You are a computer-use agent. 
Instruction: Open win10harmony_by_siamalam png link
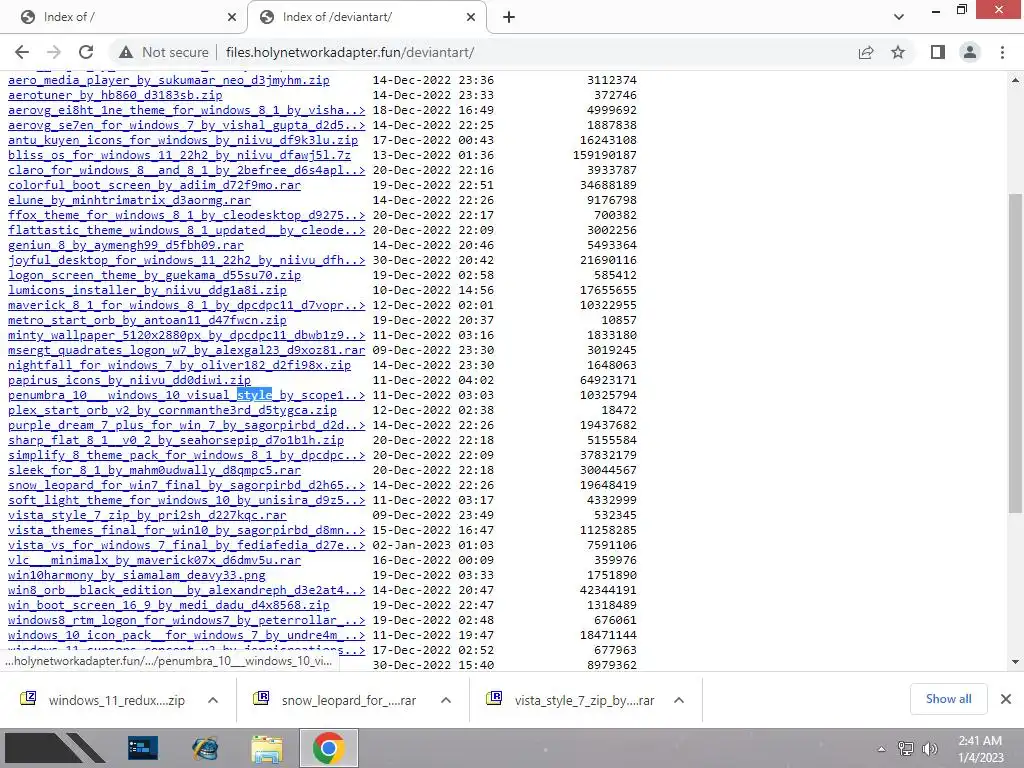[136, 576]
